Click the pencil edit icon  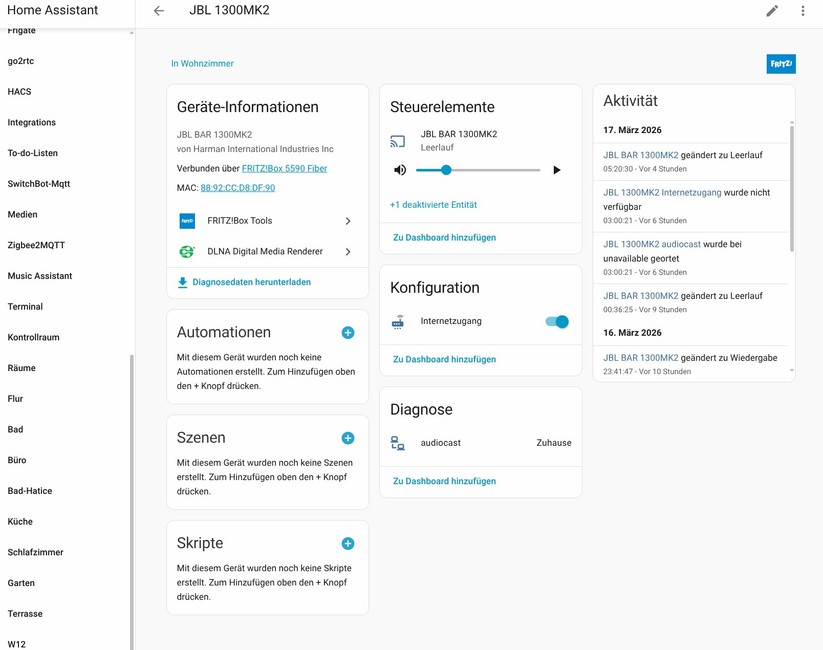pos(772,11)
